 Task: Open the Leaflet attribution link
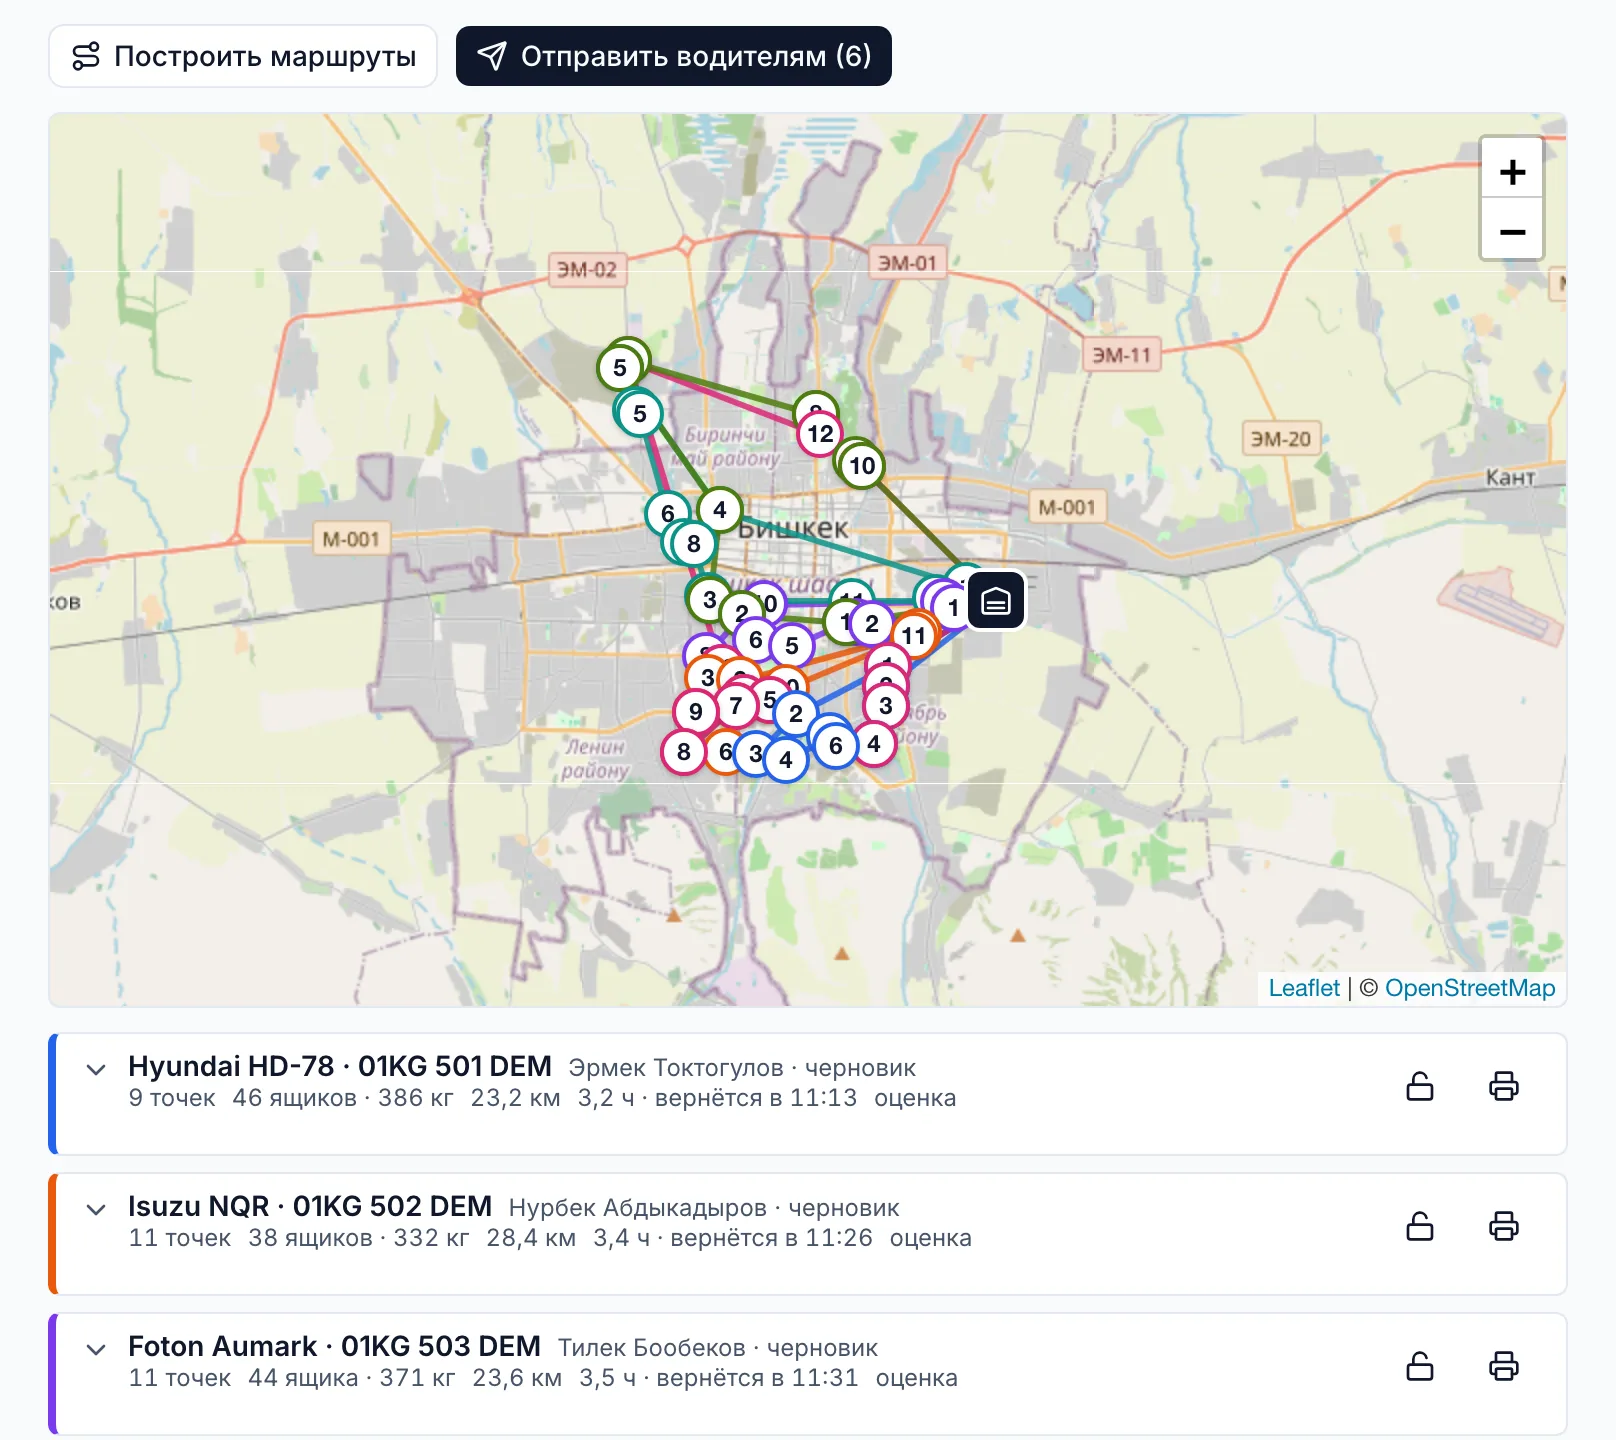tap(1304, 988)
